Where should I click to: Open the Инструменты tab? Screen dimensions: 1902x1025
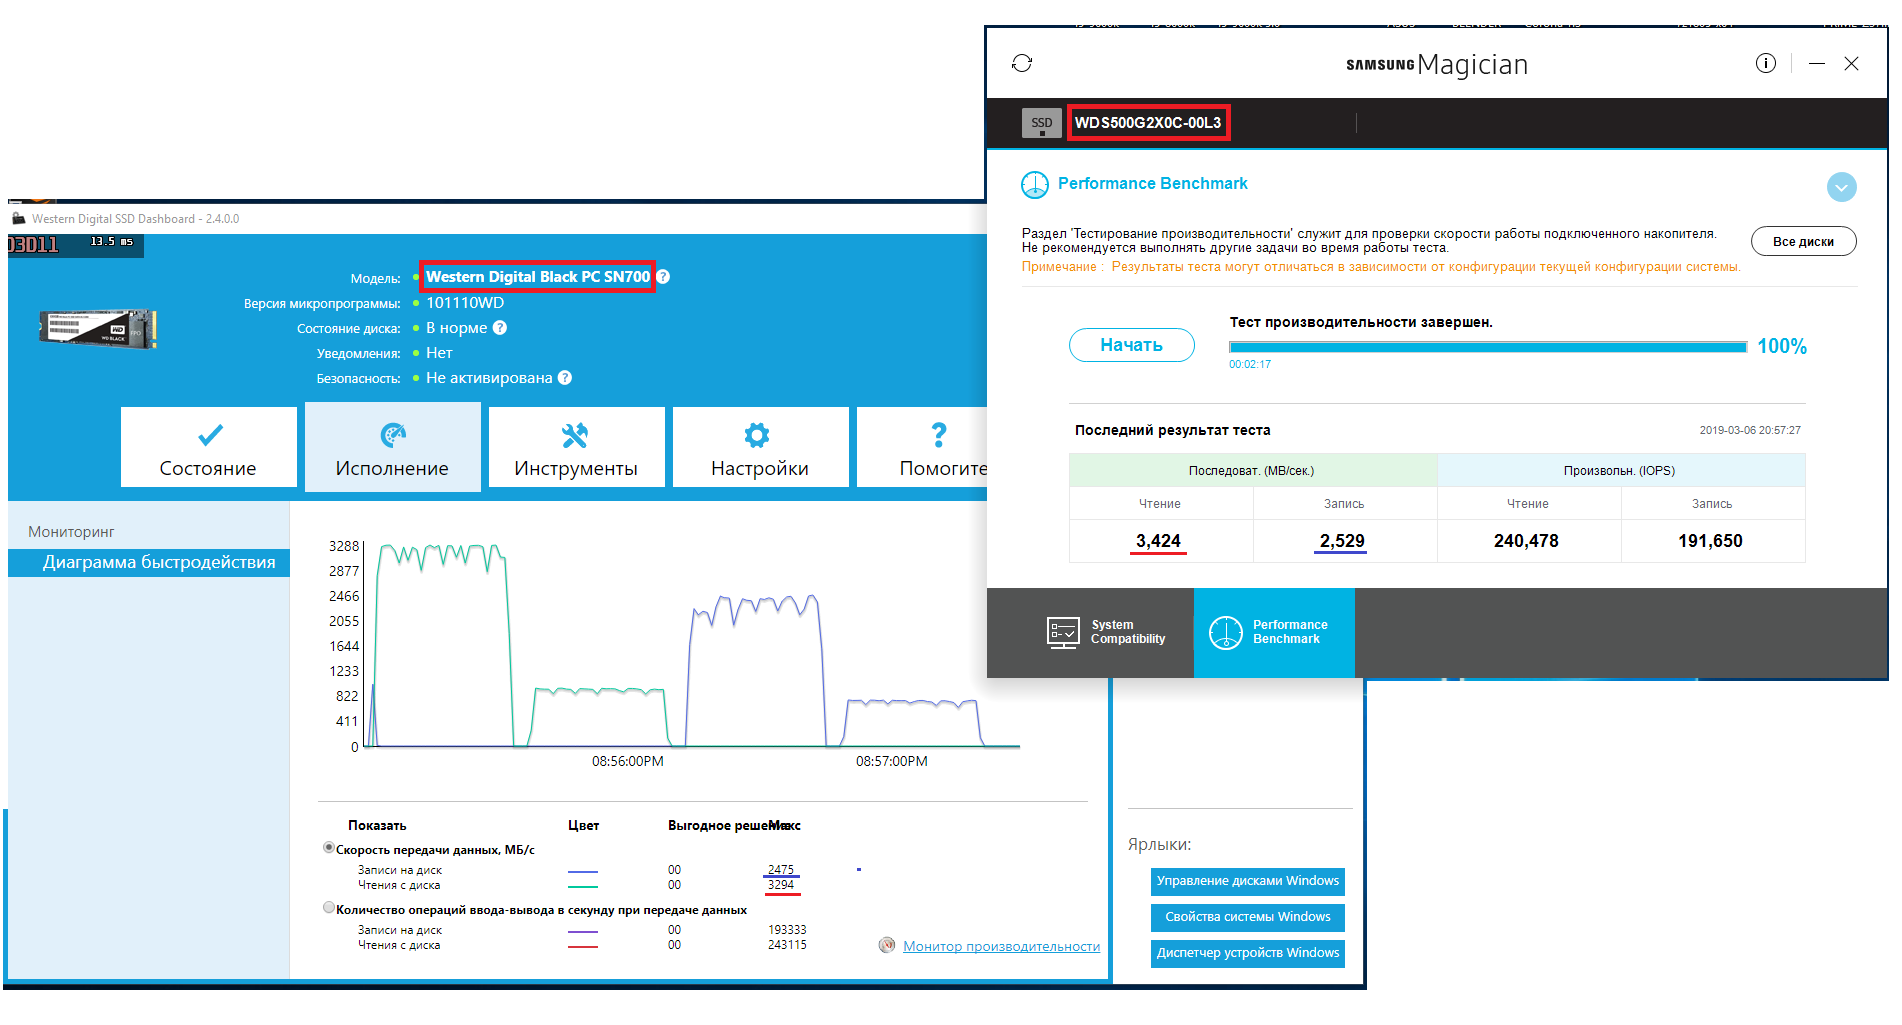(x=576, y=447)
